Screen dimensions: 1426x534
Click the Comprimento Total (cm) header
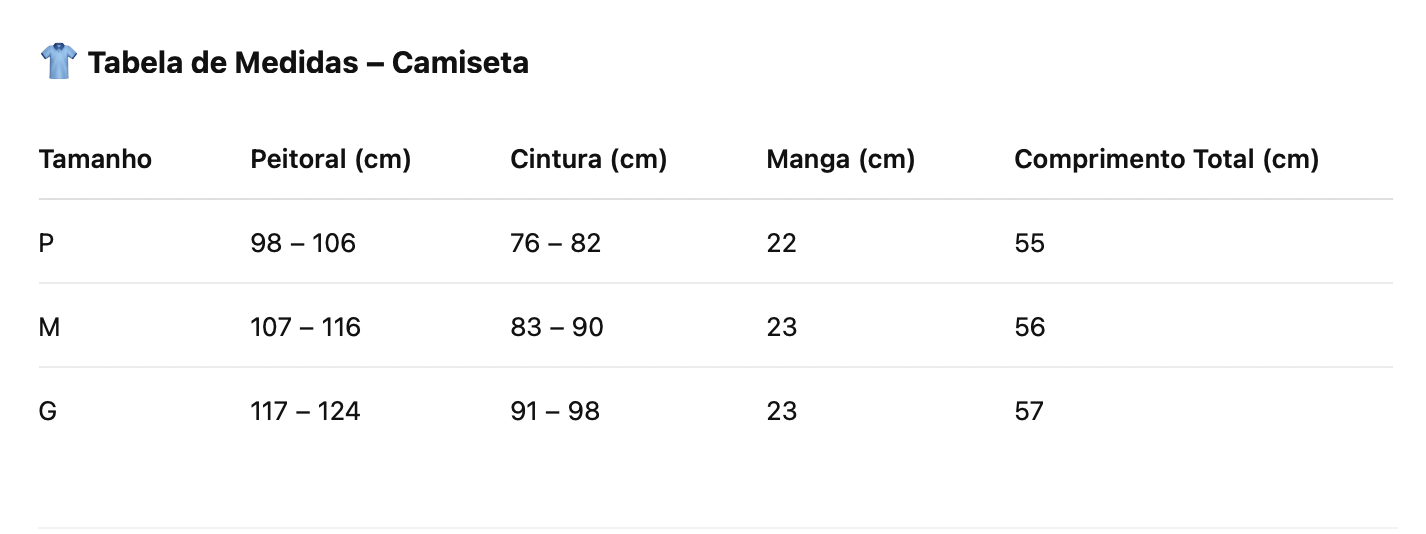1166,159
